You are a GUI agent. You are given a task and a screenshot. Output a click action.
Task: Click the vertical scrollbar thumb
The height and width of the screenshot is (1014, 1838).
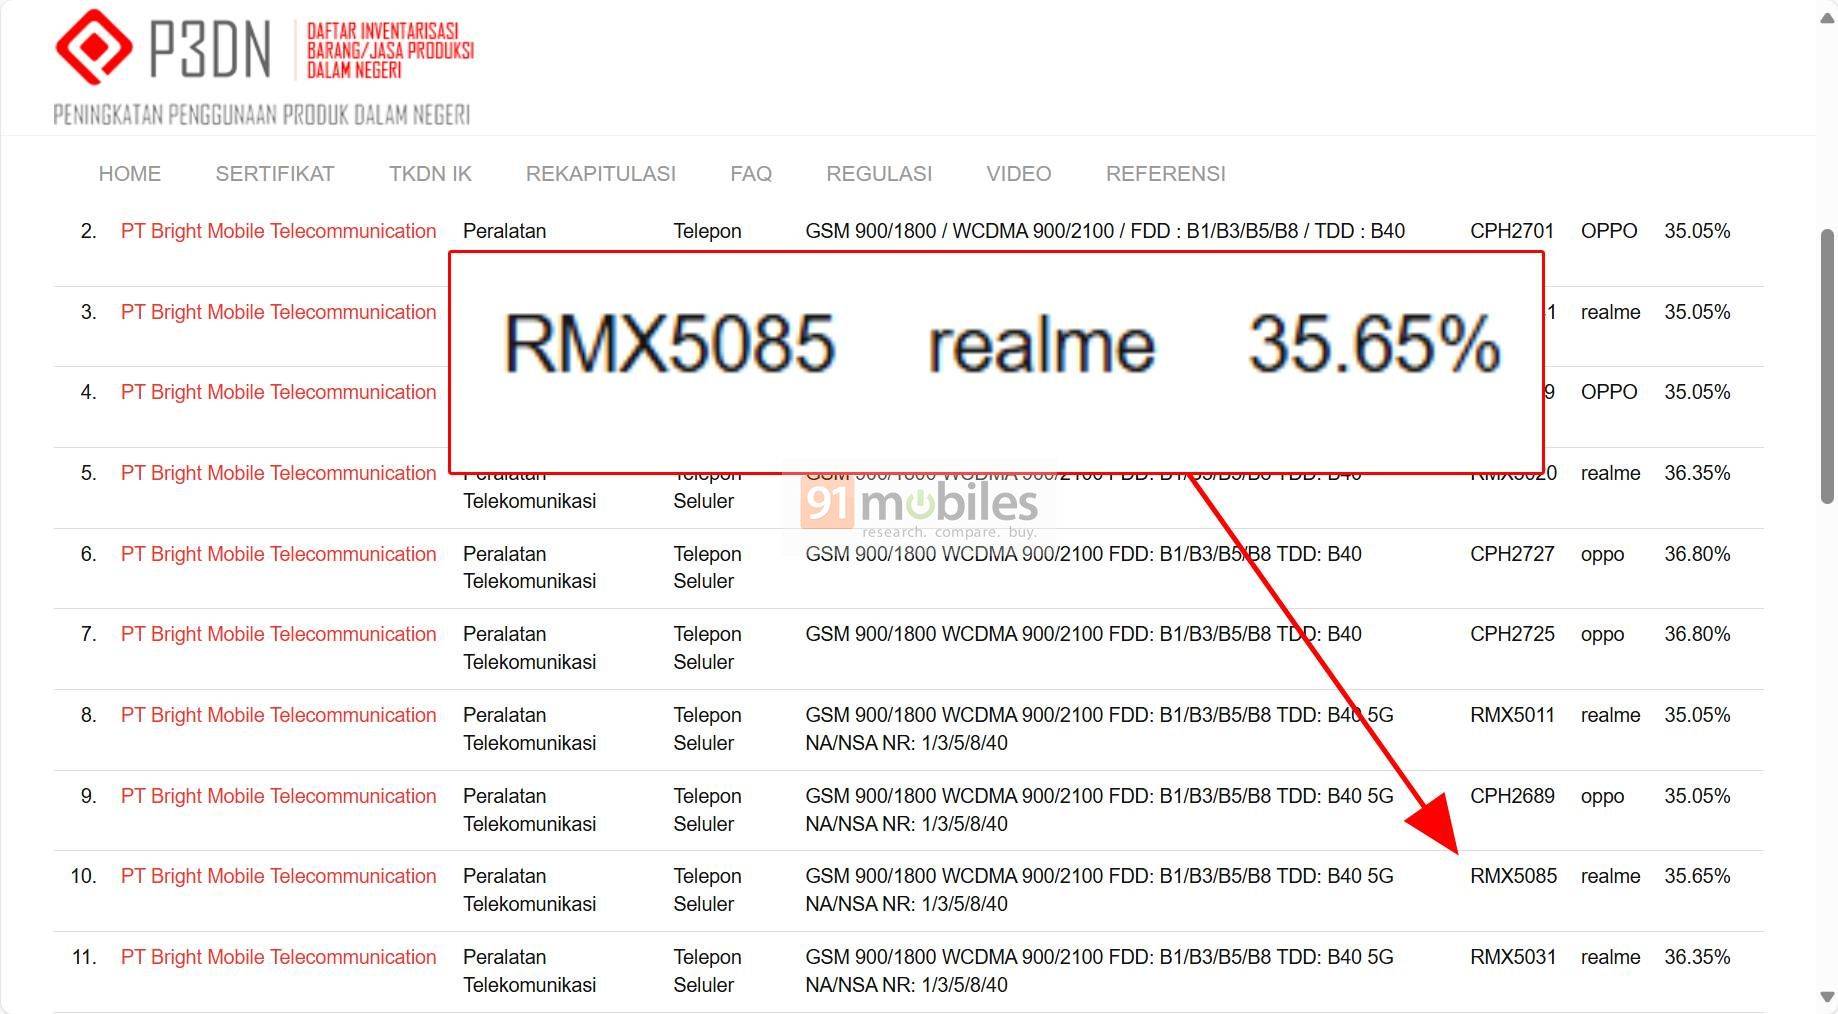[x=1827, y=366]
